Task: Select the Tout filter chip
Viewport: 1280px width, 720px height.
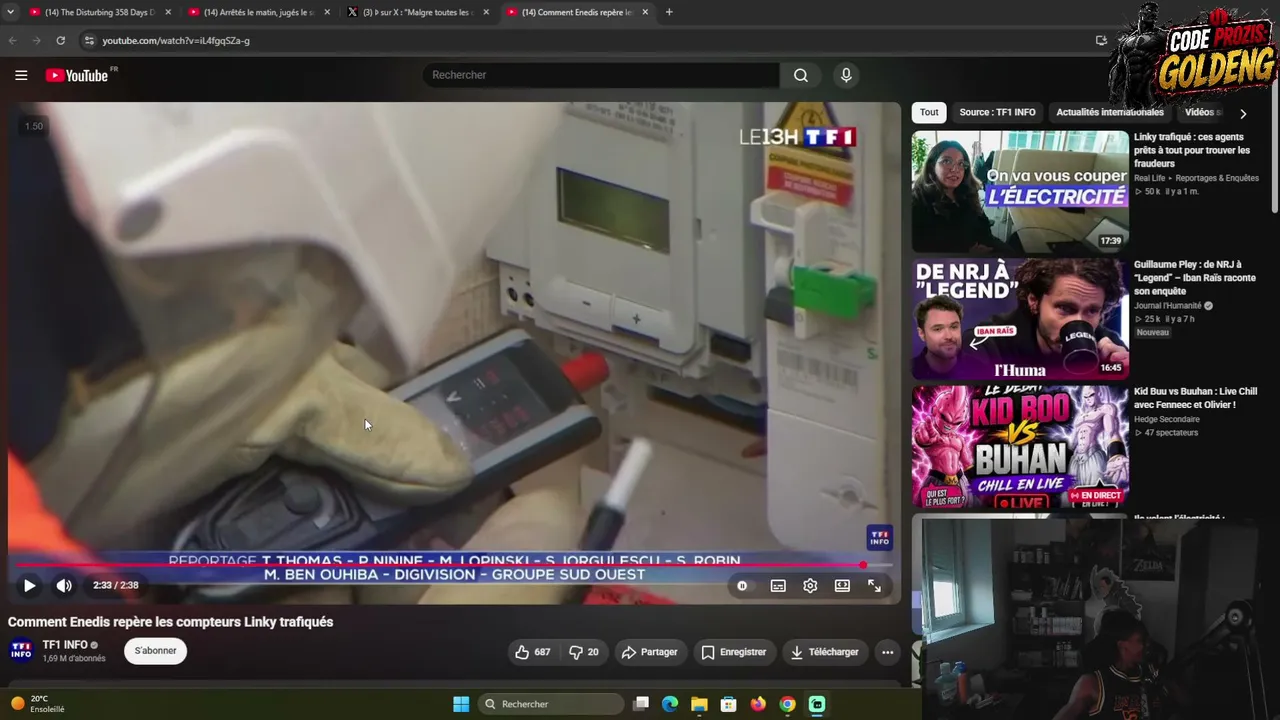Action: point(929,112)
